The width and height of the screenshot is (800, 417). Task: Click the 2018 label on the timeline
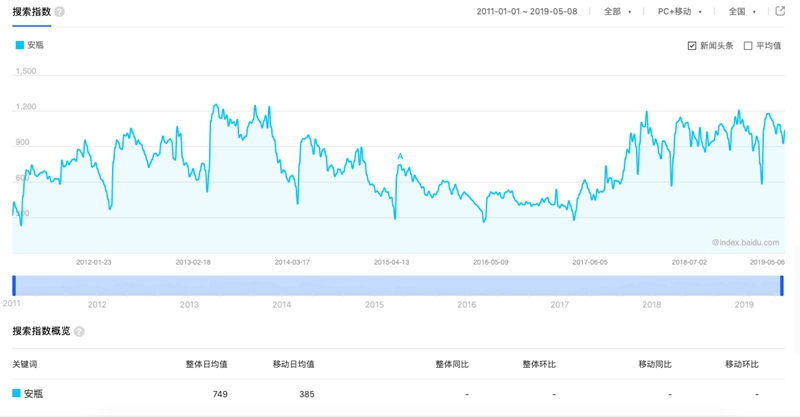tap(652, 305)
